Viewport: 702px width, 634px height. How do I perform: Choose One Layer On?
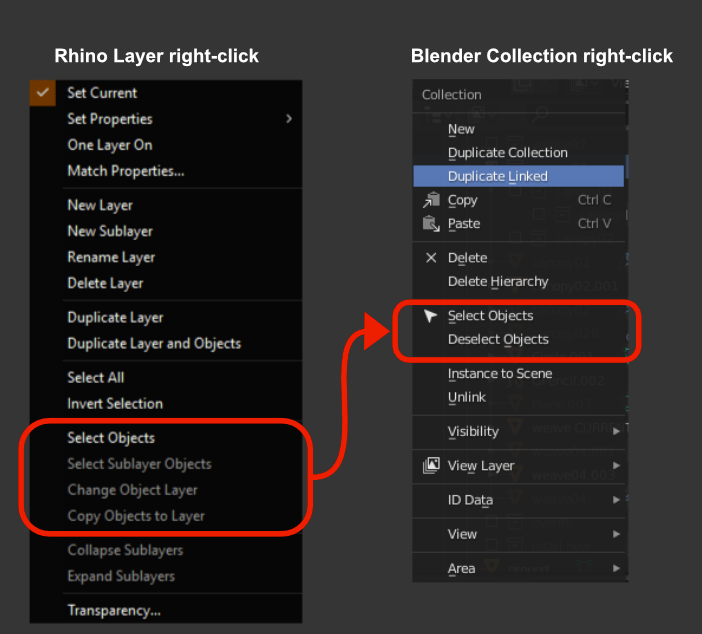110,145
